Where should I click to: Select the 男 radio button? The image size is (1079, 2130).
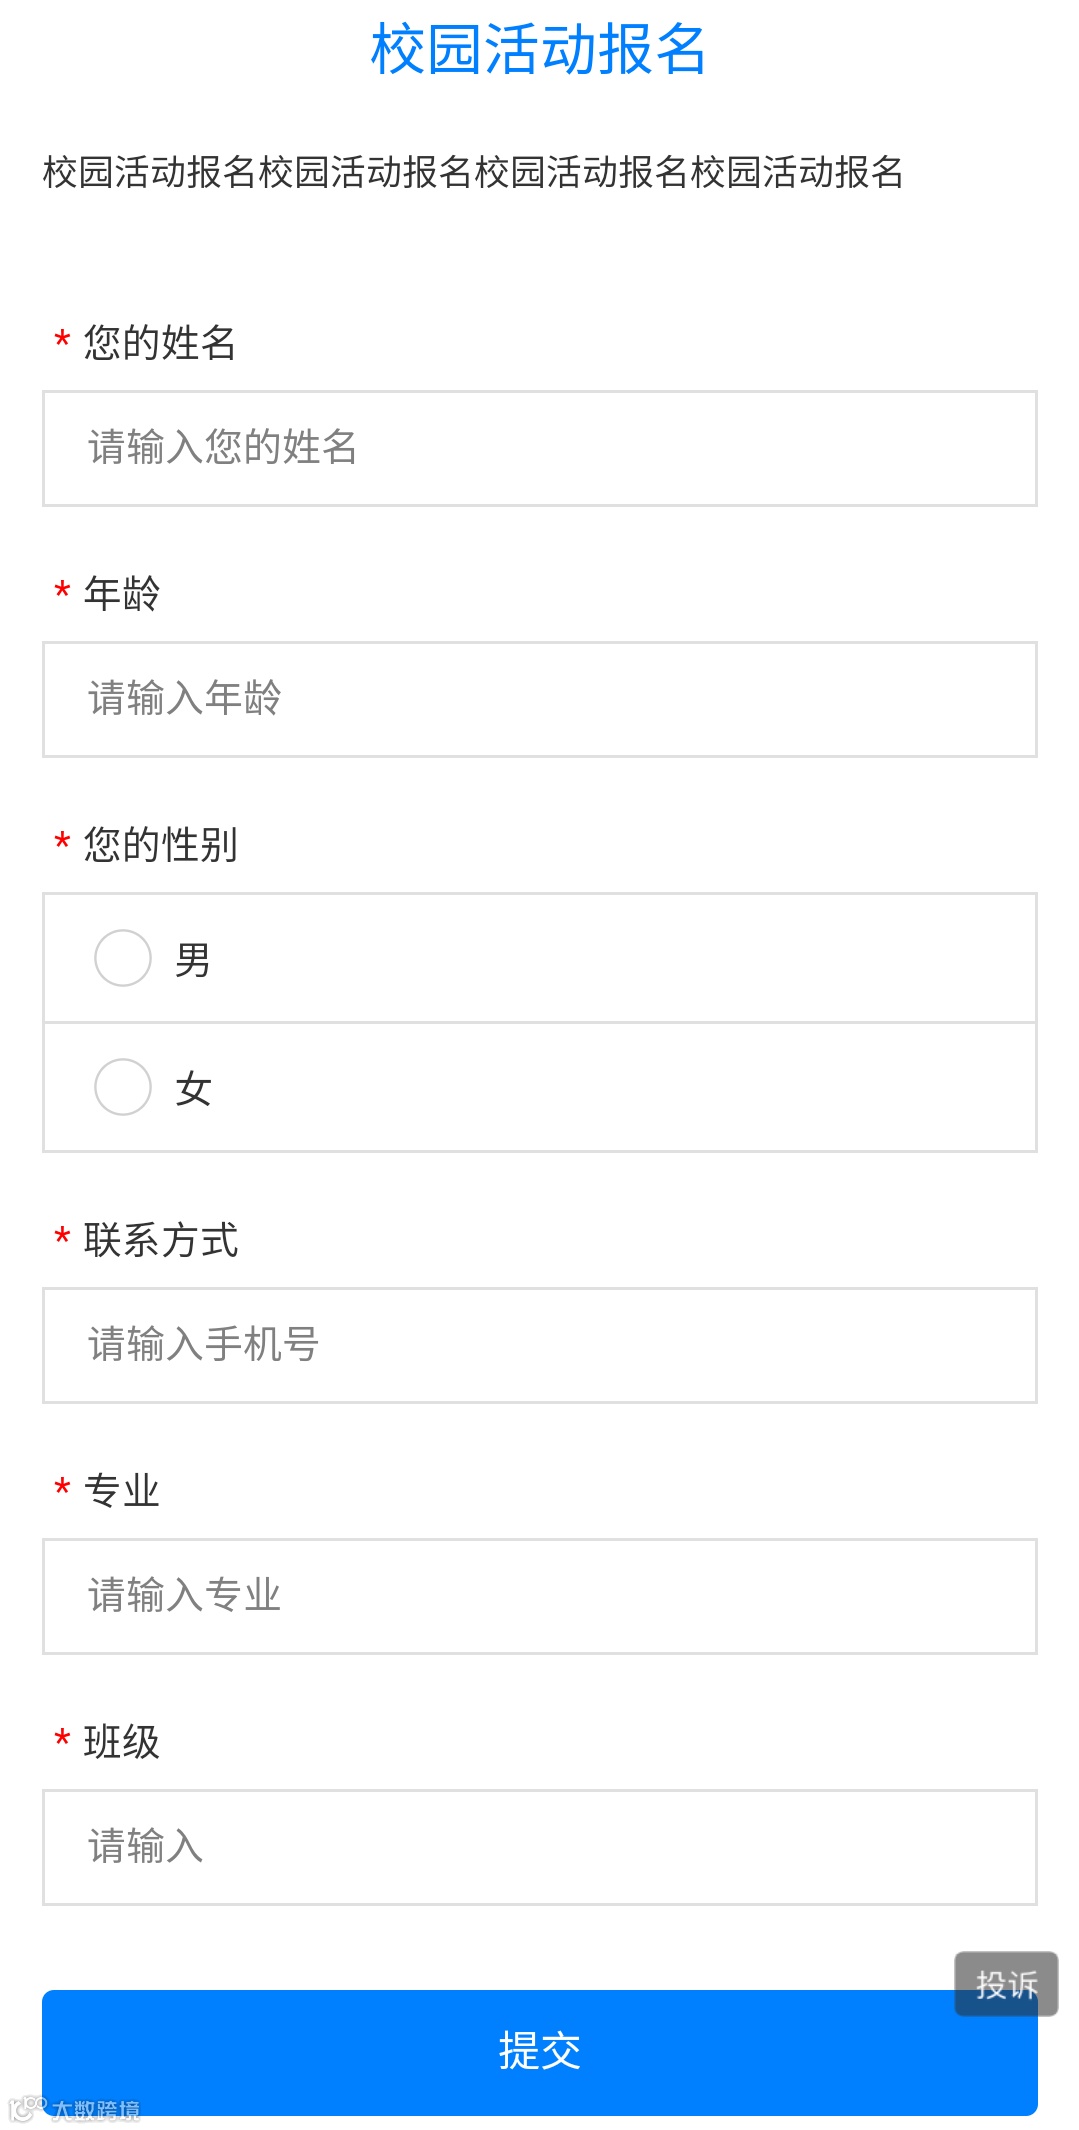click(123, 958)
